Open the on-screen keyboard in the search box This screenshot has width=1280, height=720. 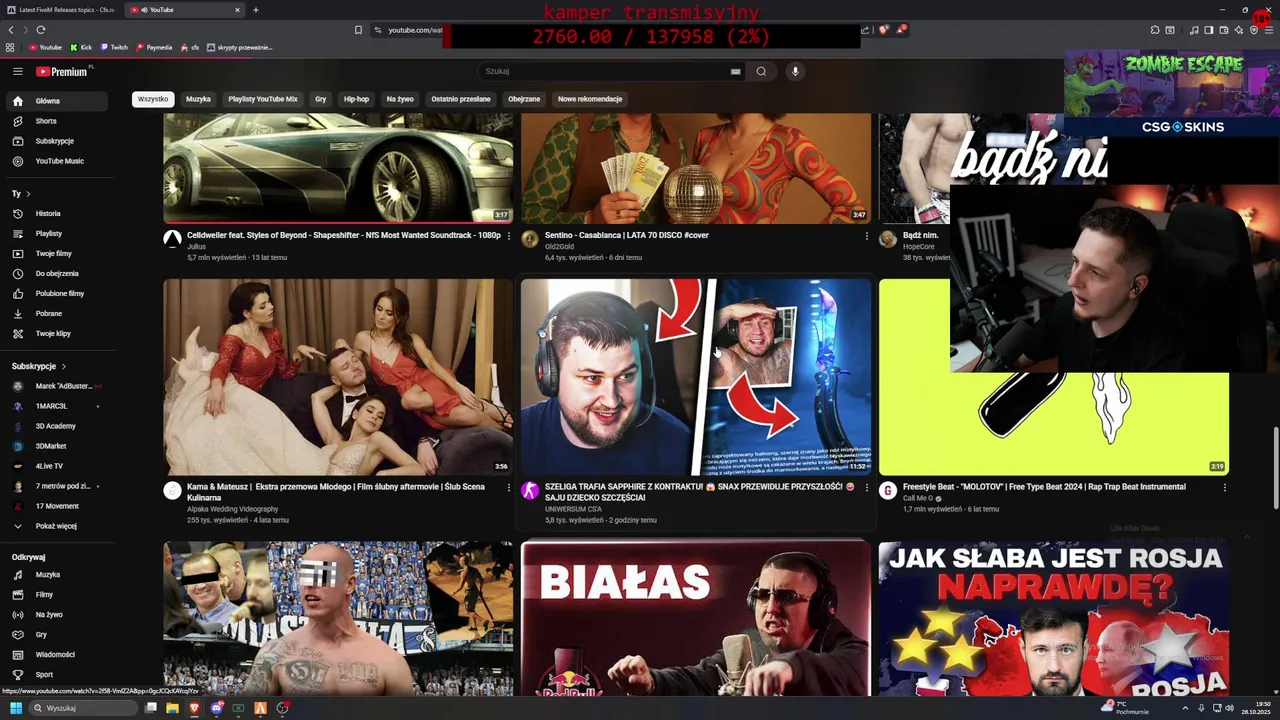tap(736, 71)
